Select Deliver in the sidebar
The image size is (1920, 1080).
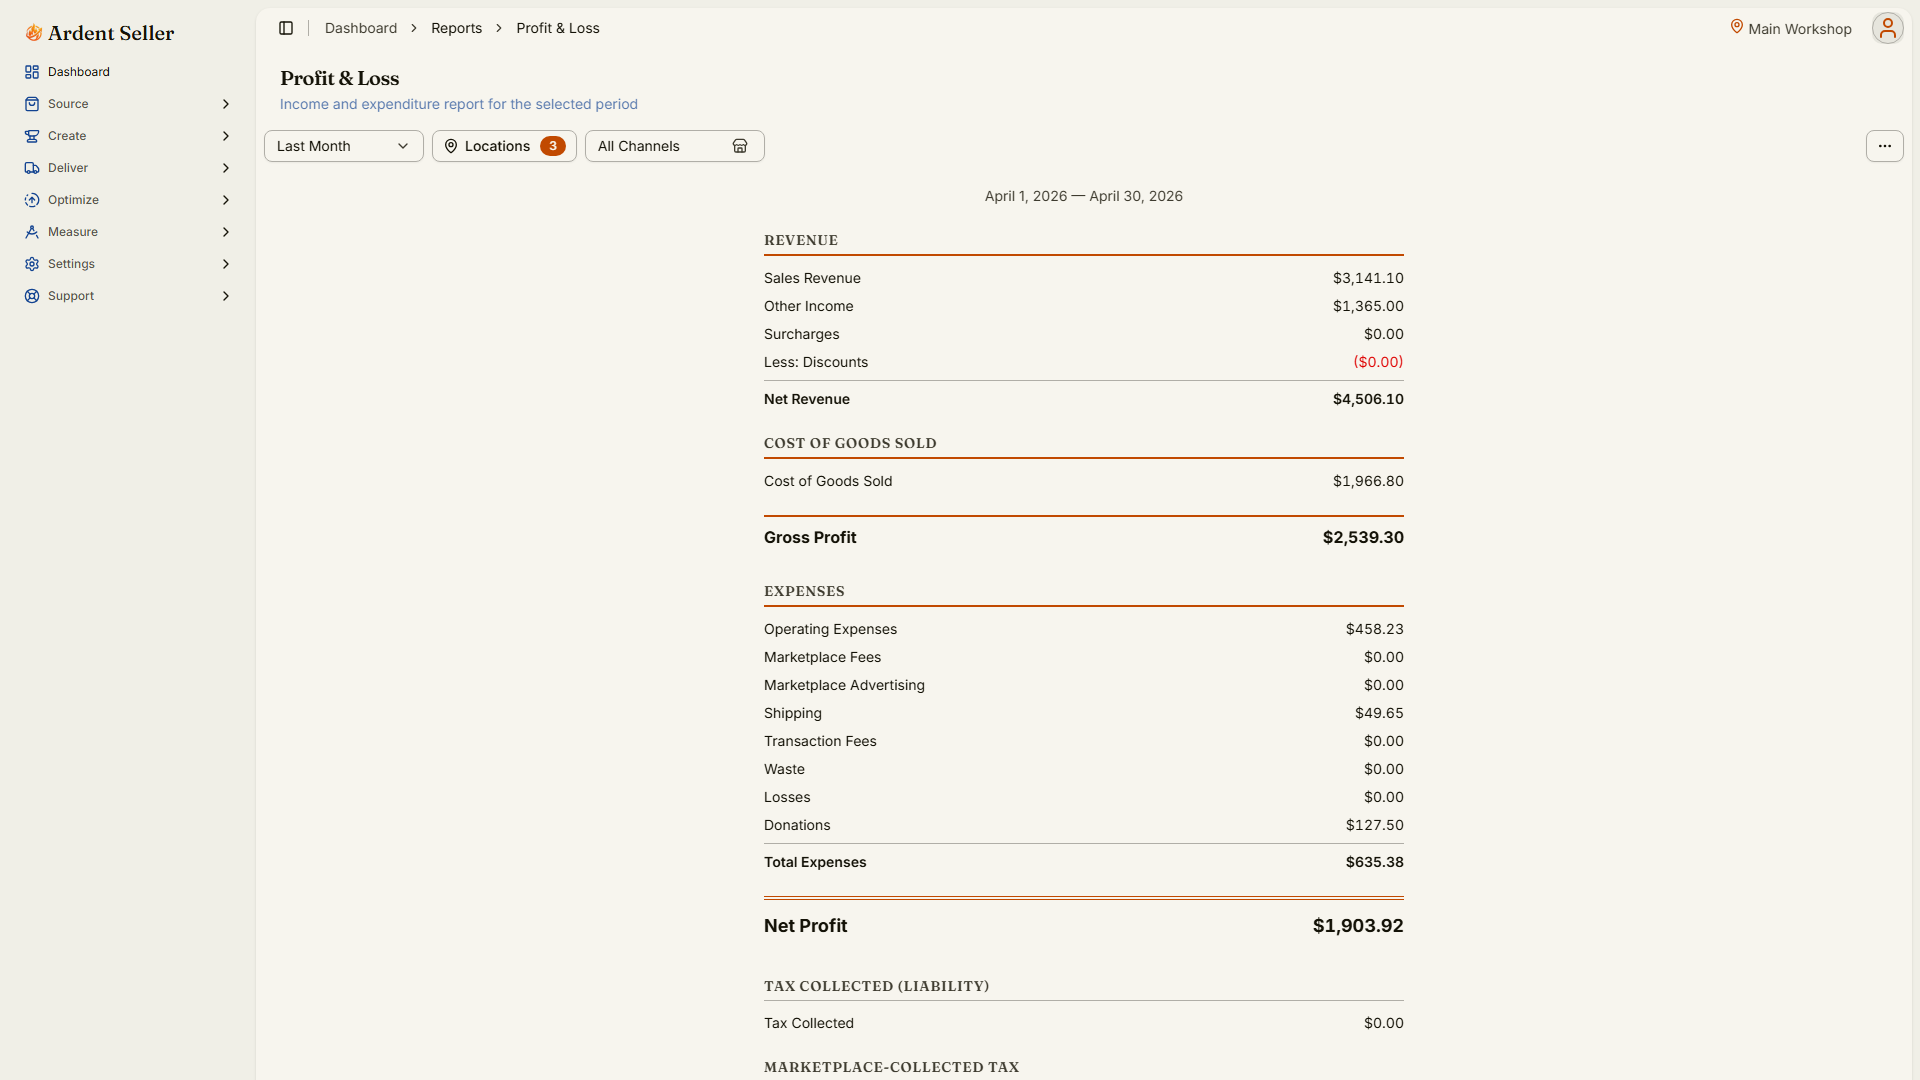point(128,168)
